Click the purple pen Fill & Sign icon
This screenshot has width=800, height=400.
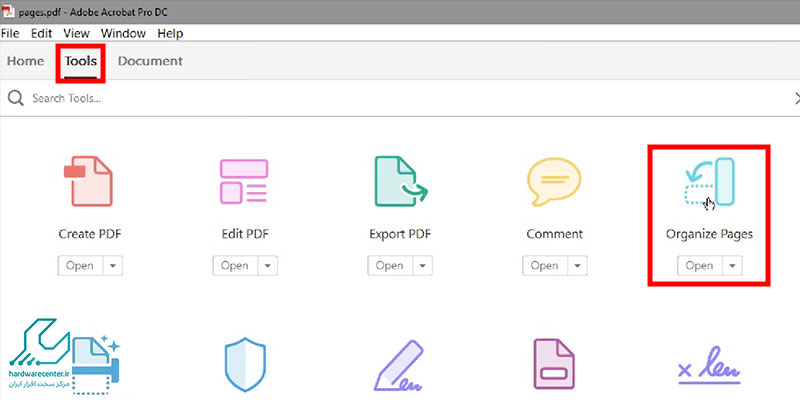click(398, 366)
